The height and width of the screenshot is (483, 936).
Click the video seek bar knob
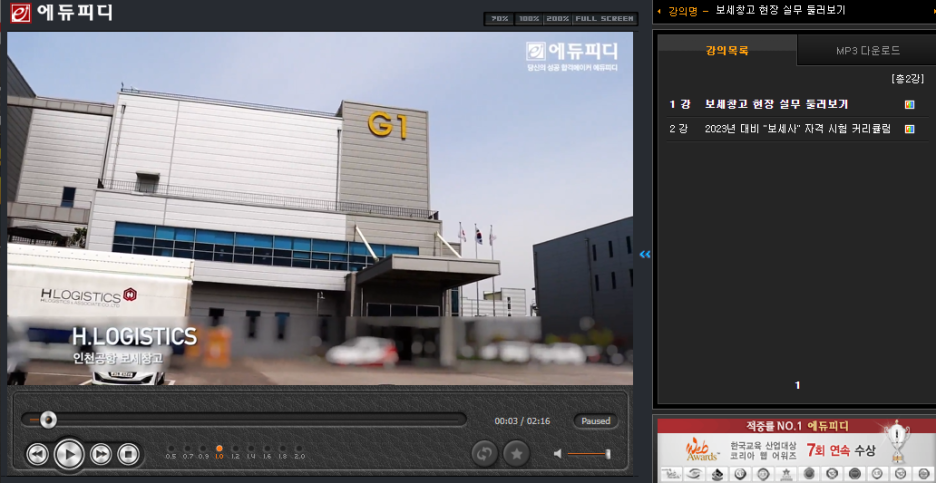coord(48,420)
